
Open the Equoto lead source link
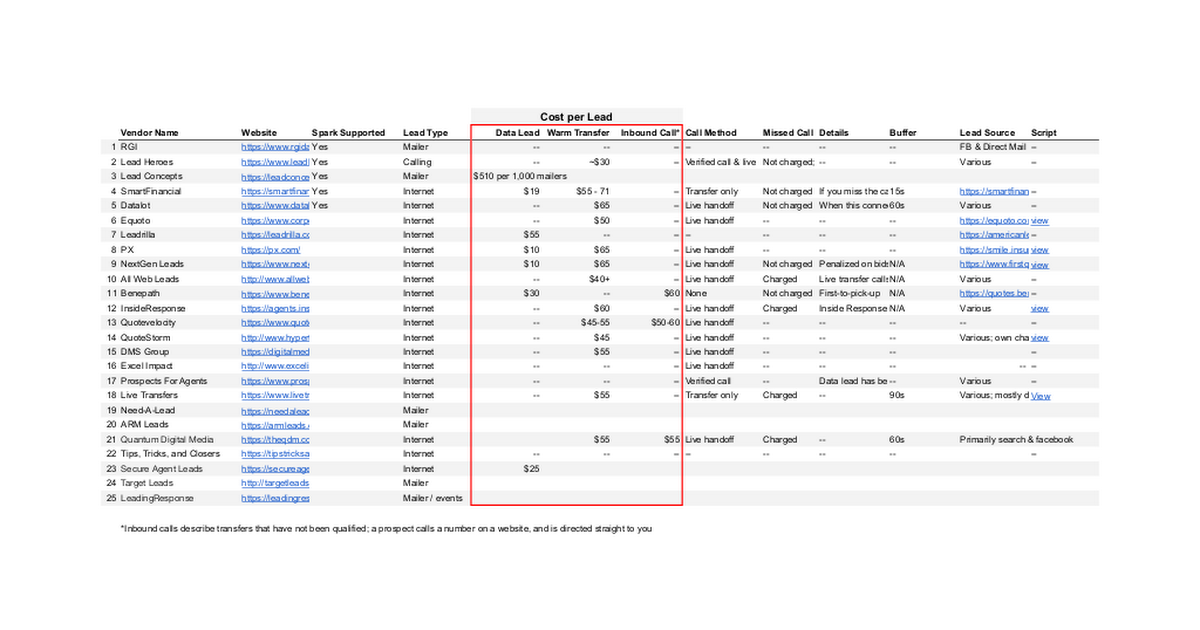click(x=994, y=220)
